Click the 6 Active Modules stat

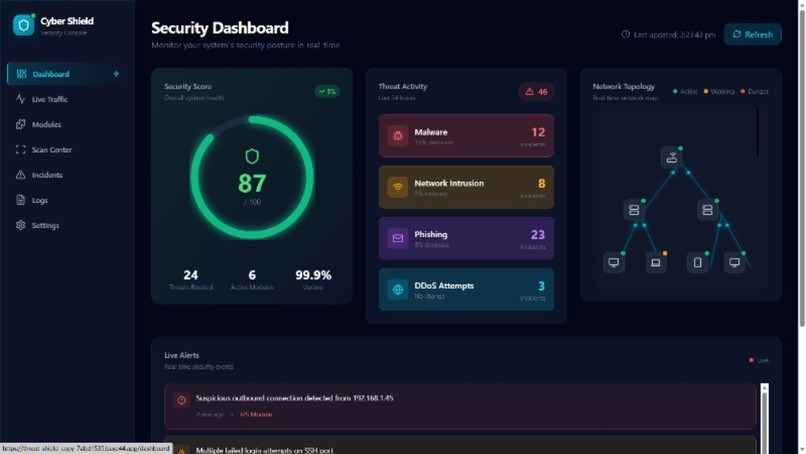[252, 280]
